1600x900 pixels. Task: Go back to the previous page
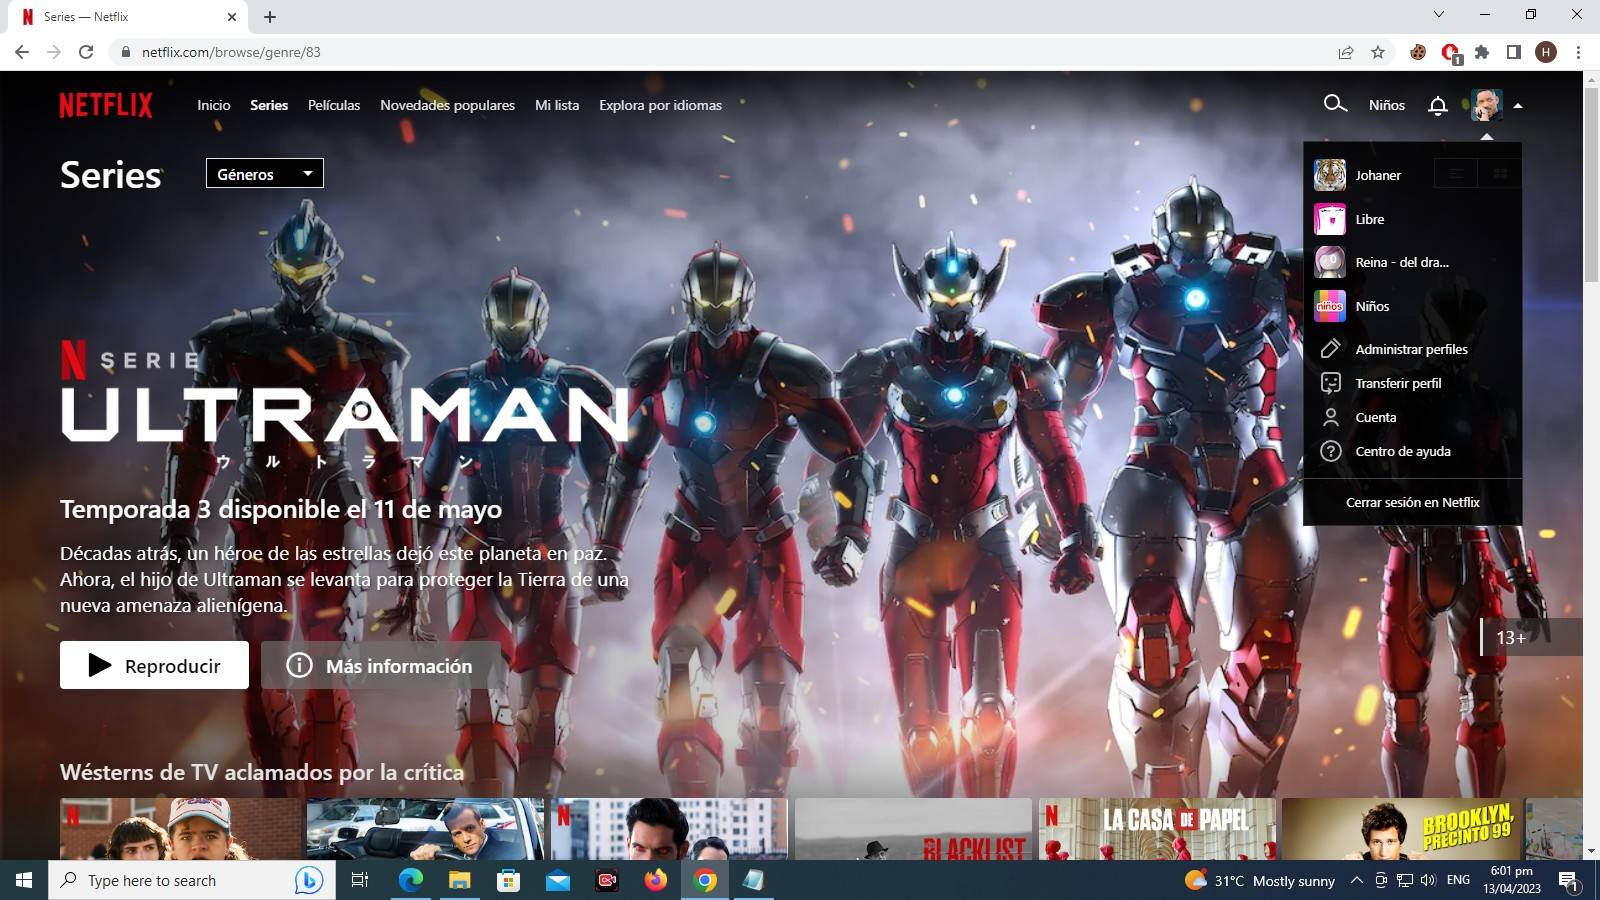(22, 52)
